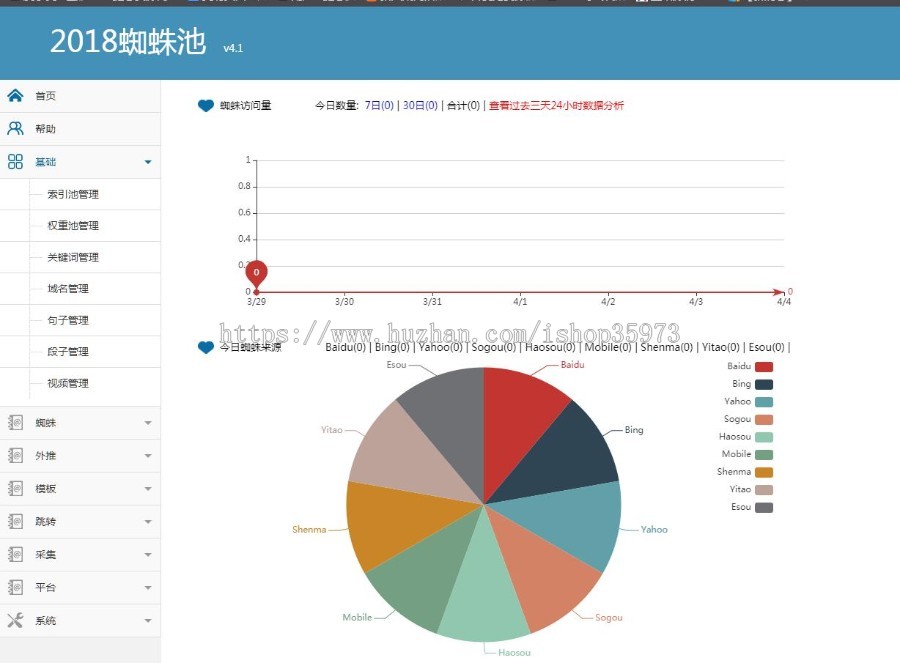Click the Mobile green color swatch in legend
This screenshot has height=663, width=900.
coord(764,454)
